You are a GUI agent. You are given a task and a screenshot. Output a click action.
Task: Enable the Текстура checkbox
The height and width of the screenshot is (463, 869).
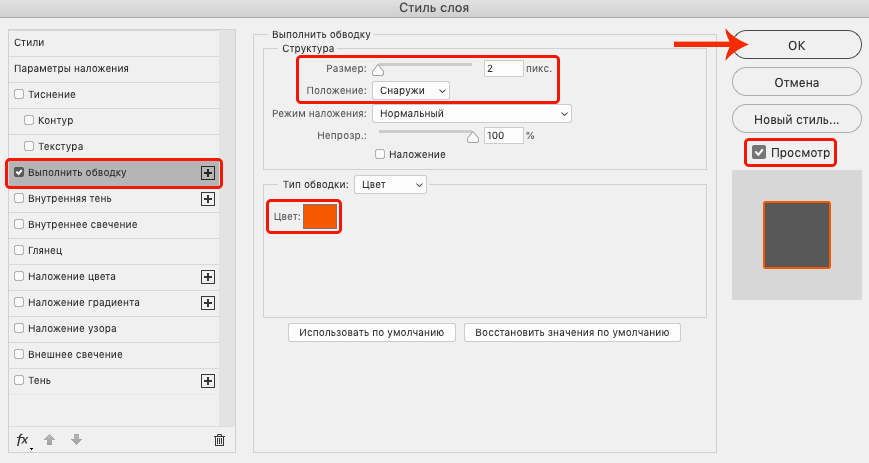(x=29, y=146)
